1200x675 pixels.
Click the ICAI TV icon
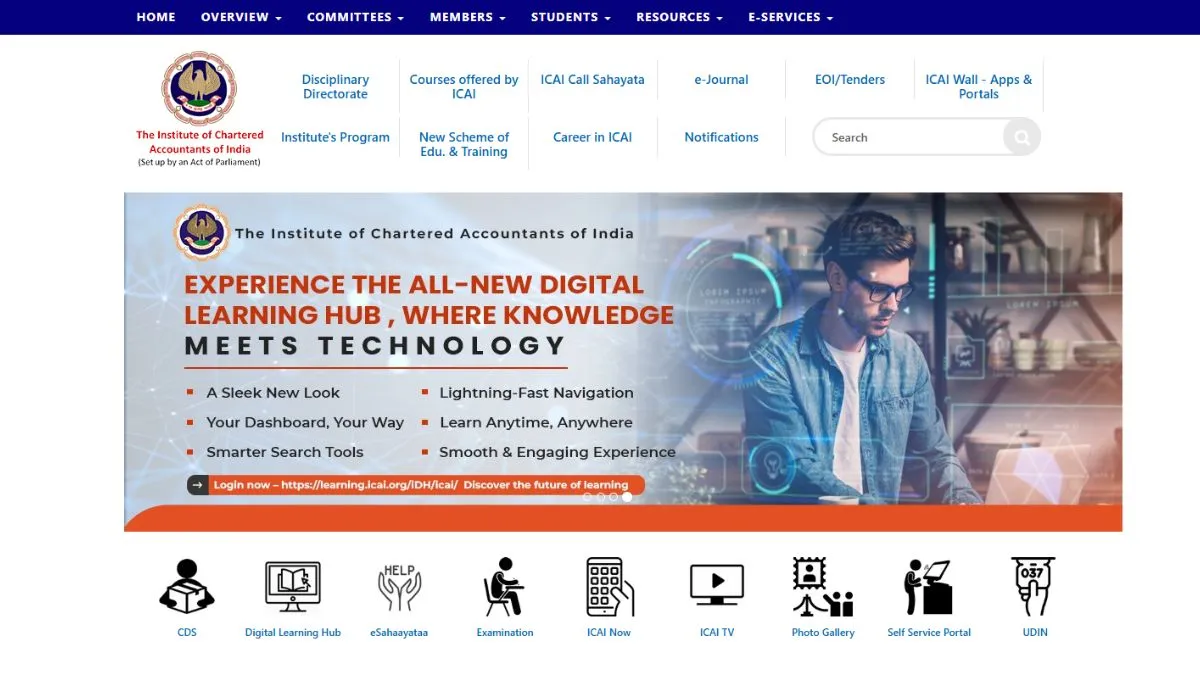pyautogui.click(x=716, y=585)
